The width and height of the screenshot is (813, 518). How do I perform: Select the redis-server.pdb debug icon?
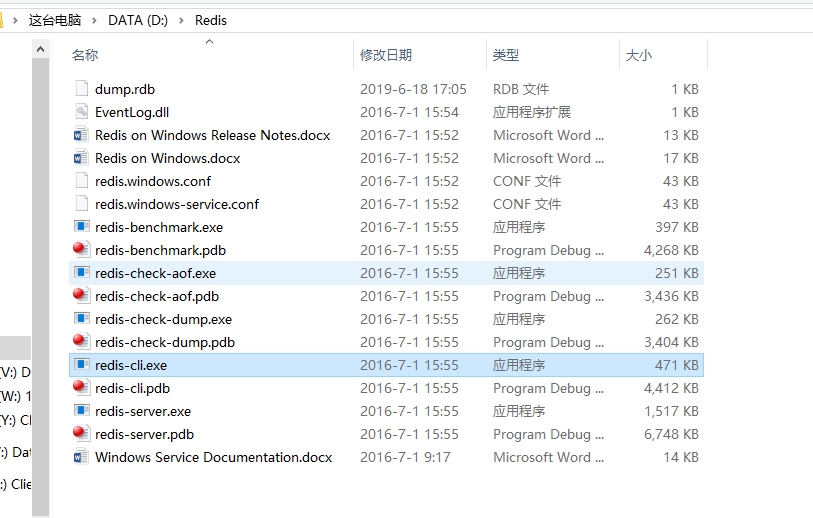pos(80,433)
